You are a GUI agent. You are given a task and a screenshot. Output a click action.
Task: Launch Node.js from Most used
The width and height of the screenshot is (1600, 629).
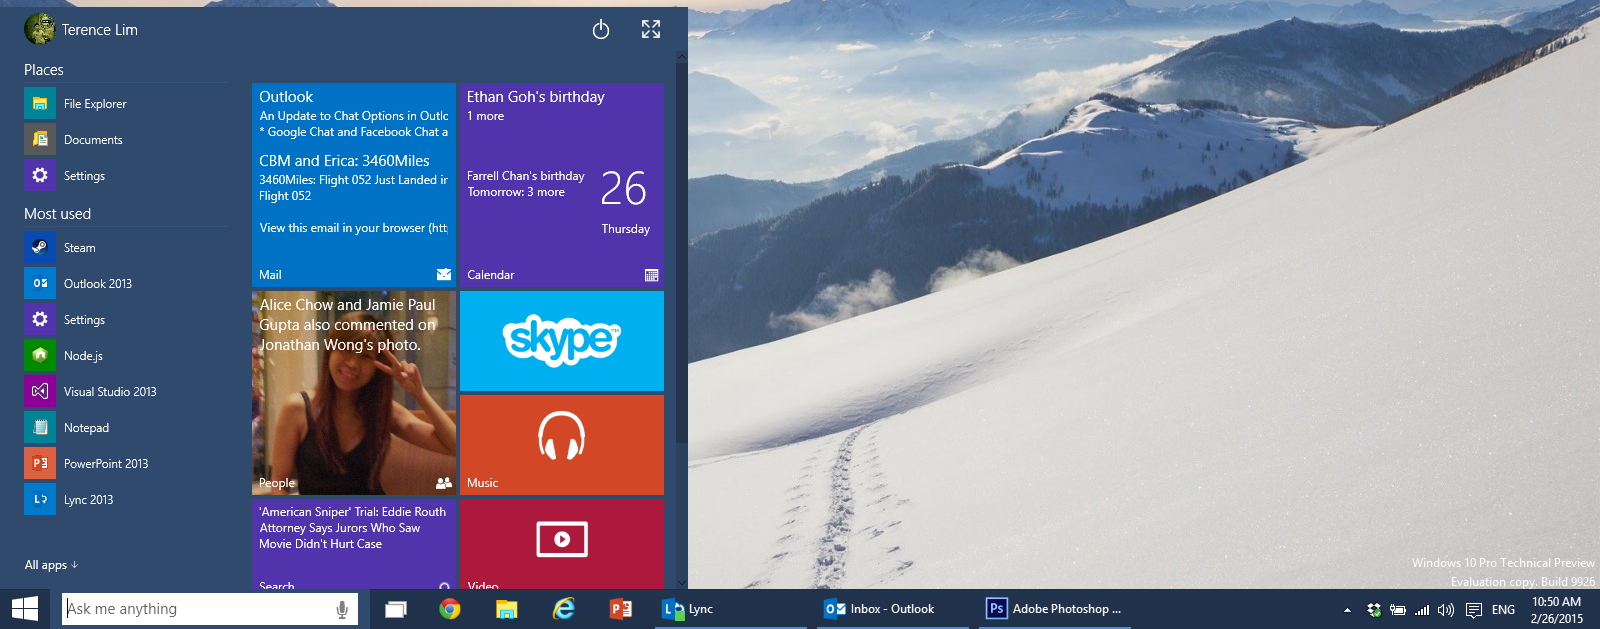[126, 356]
